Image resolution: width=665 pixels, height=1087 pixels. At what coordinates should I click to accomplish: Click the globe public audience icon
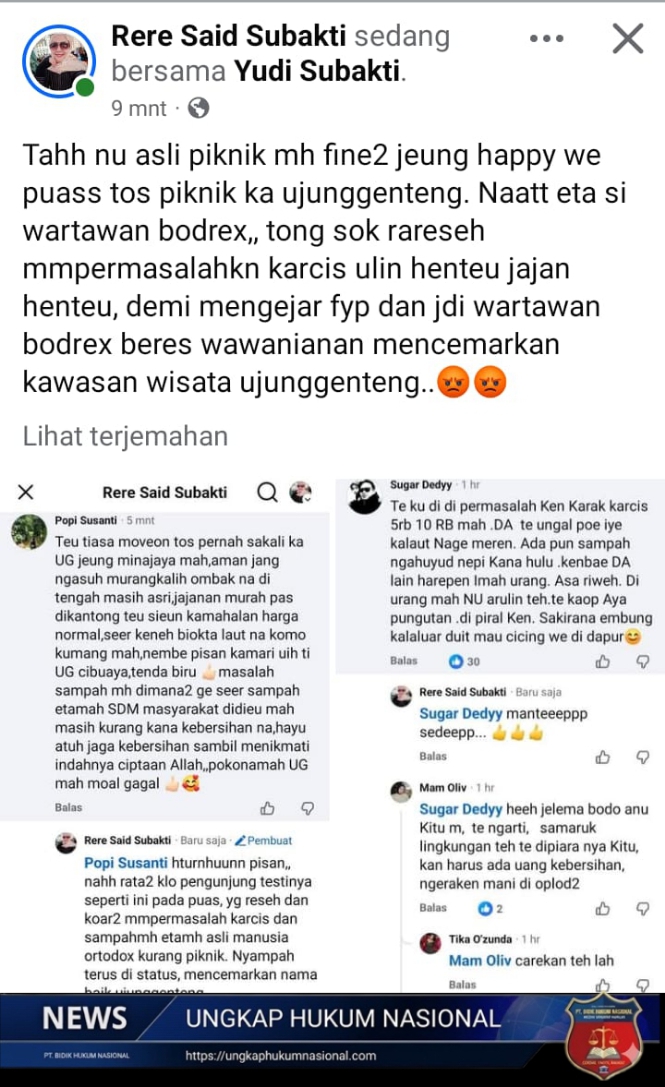click(198, 108)
